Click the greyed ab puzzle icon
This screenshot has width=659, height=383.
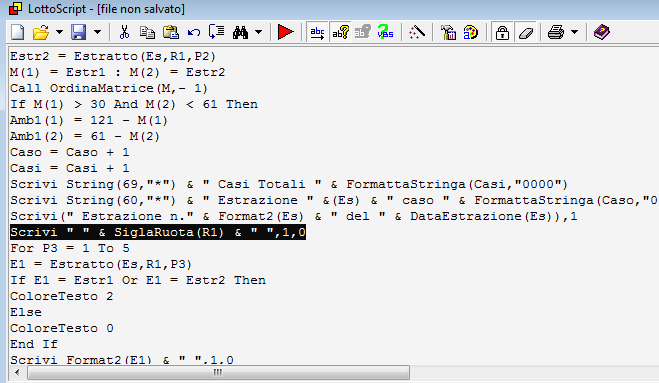pos(362,32)
